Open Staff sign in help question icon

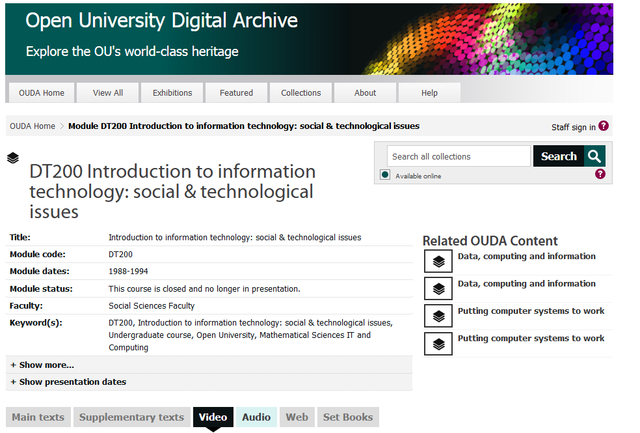pyautogui.click(x=603, y=126)
